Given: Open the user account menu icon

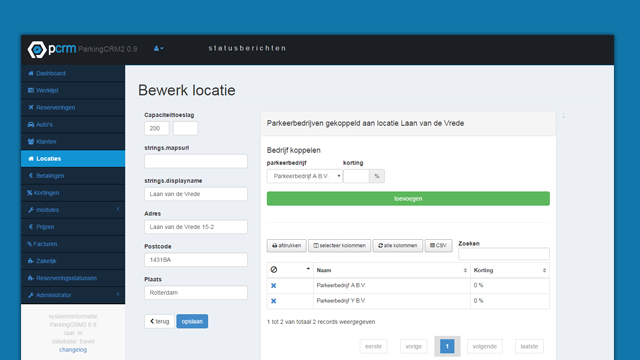Looking at the screenshot, I should (x=158, y=48).
